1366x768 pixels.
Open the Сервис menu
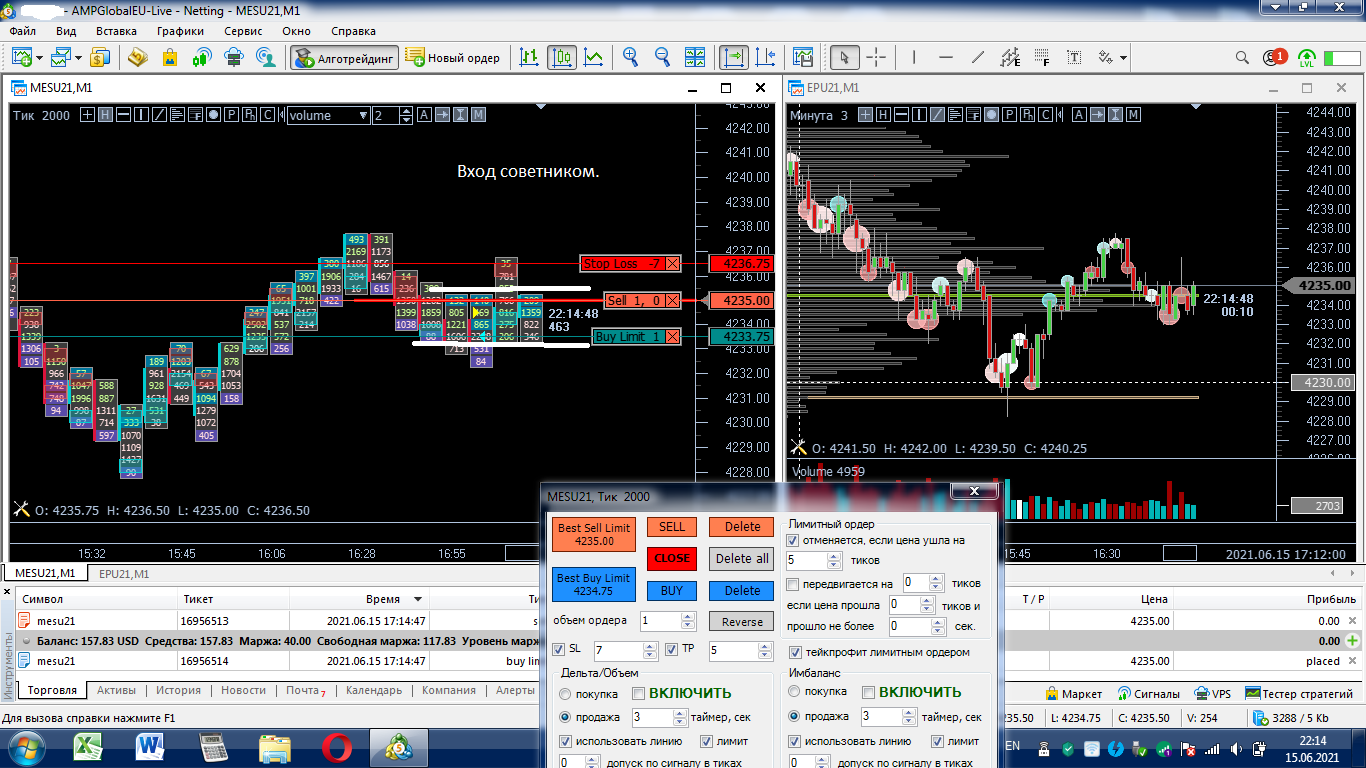244,31
